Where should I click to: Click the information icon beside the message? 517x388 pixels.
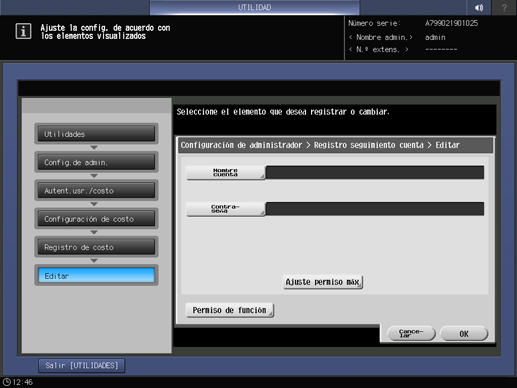point(23,31)
